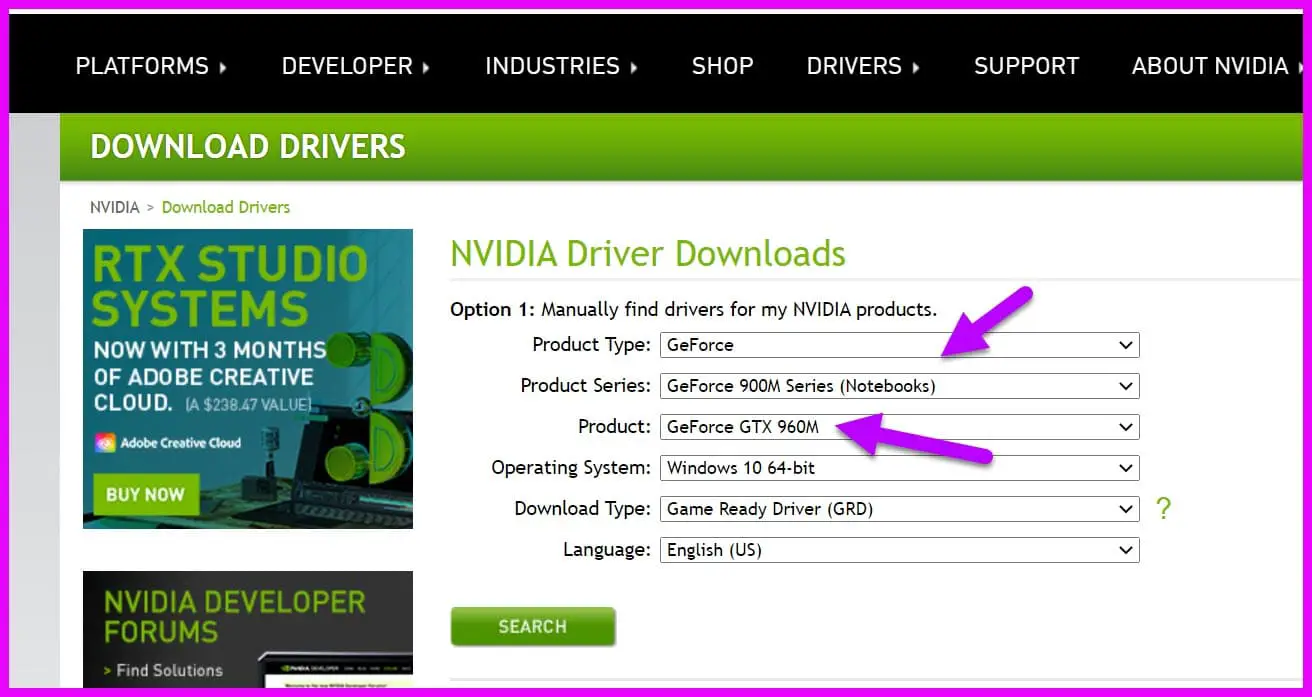Click the 'Product Type:' label
Screen dimensions: 1312x697
click(x=591, y=345)
